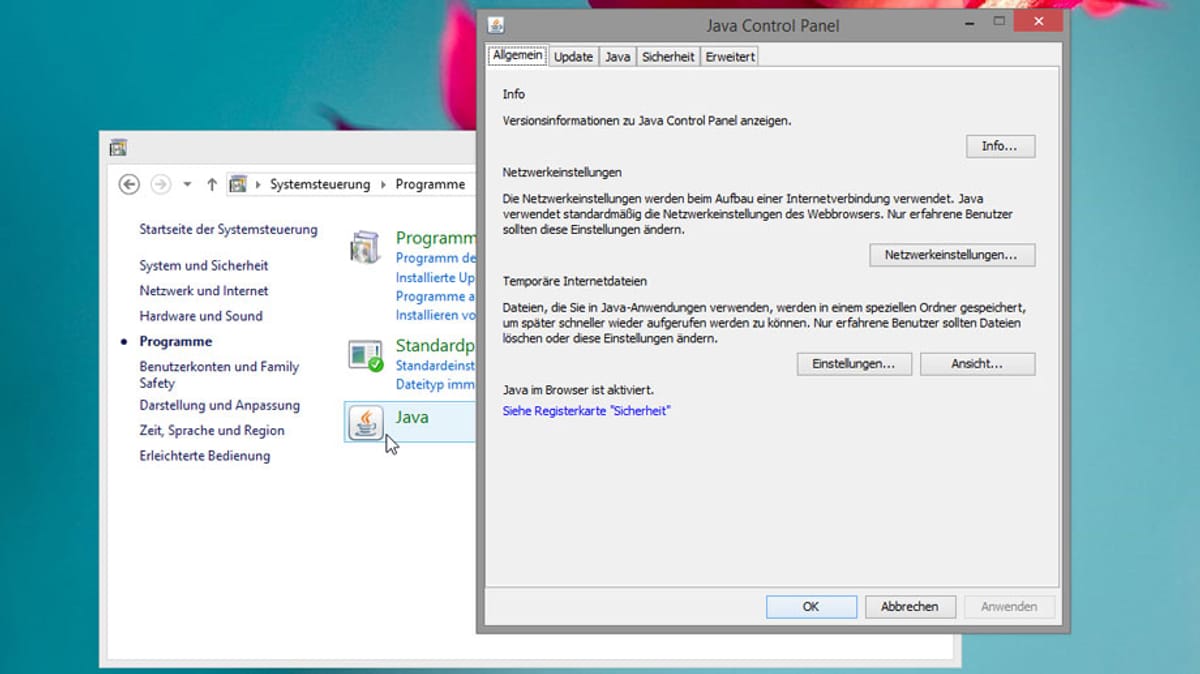
Task: Open the Erweitert tab
Action: coord(729,57)
